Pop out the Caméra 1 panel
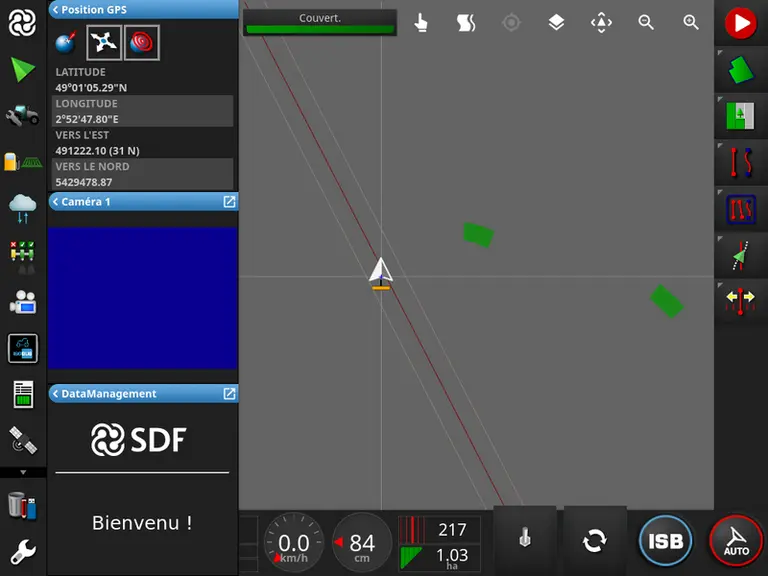 [x=229, y=202]
